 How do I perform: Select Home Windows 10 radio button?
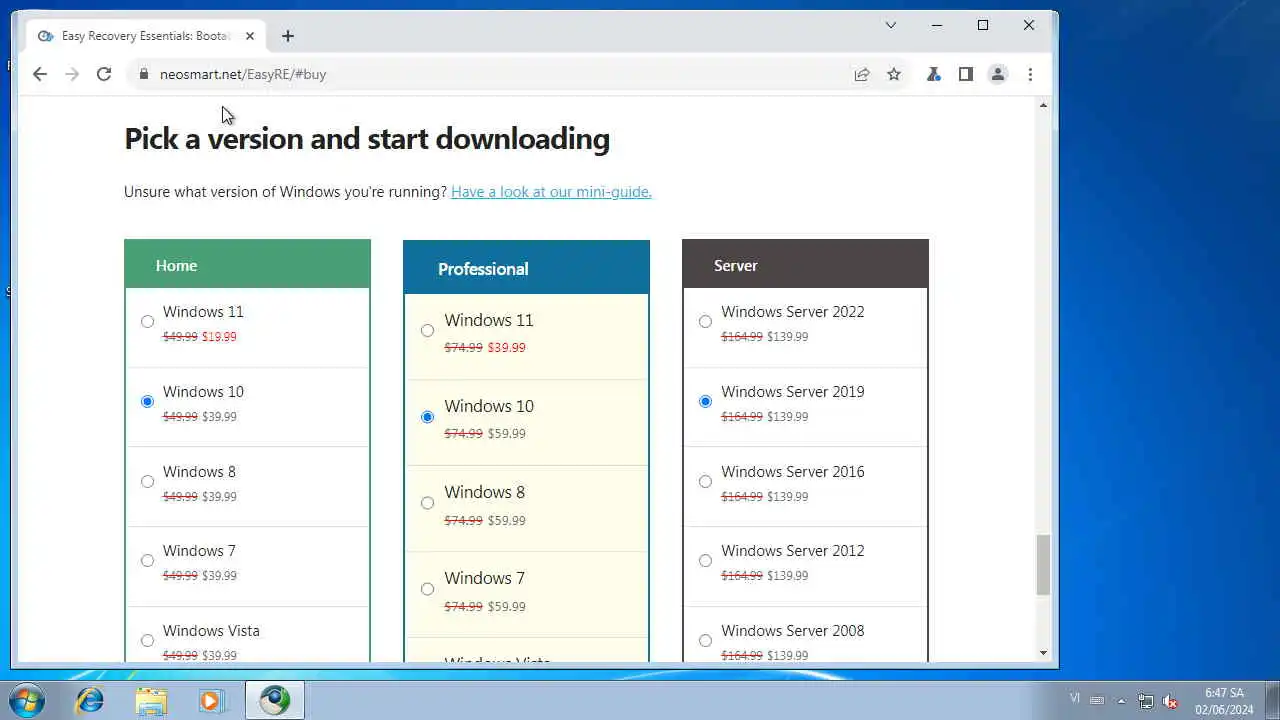point(148,401)
